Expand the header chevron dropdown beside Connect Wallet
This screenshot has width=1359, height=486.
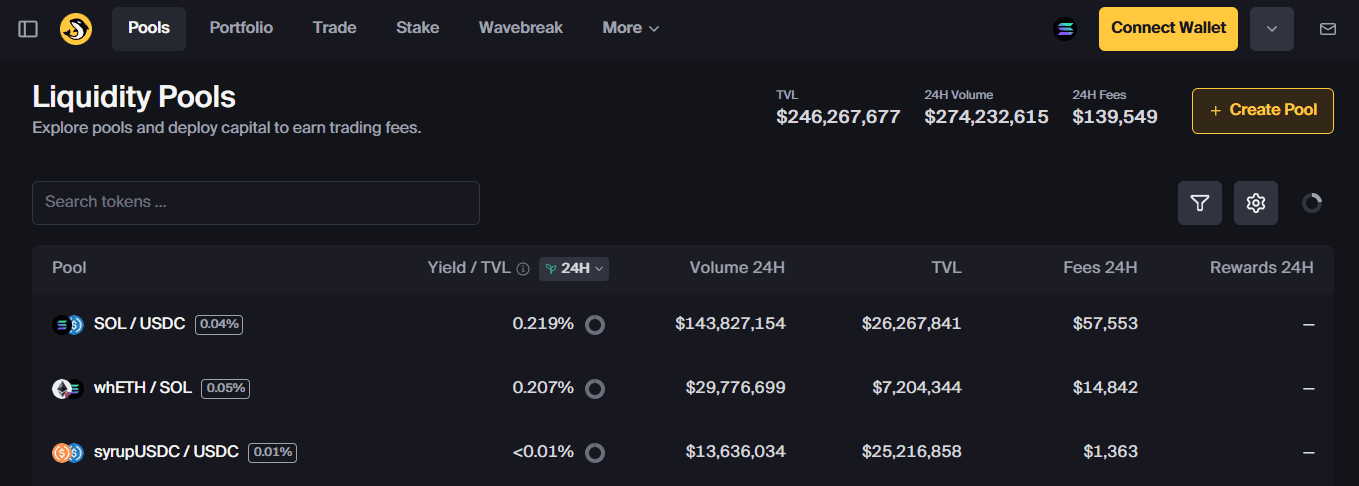1272,29
